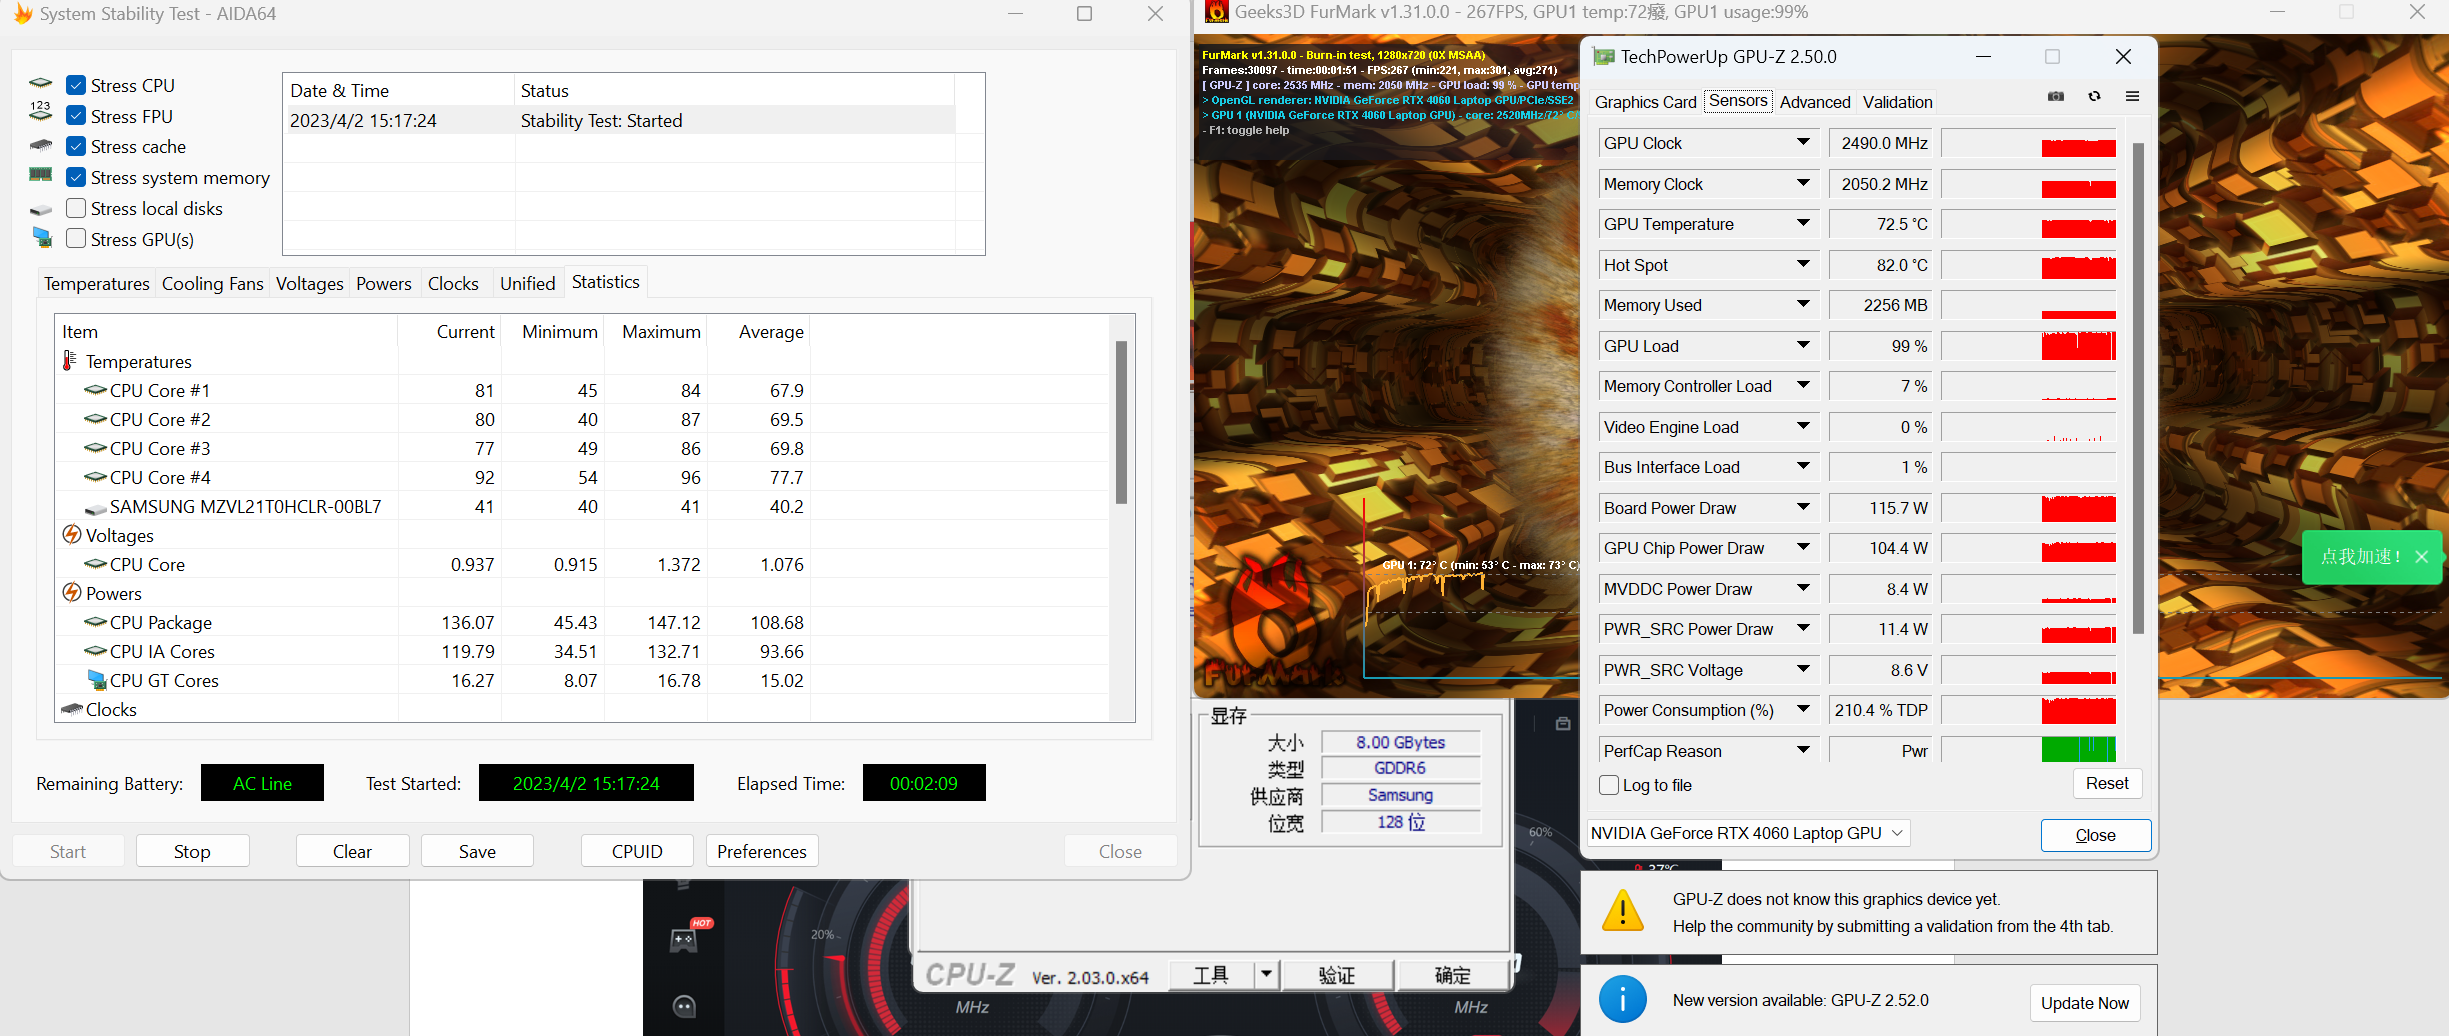Click the Voltages lightning icon in statistics
This screenshot has width=2449, height=1036.
point(72,535)
